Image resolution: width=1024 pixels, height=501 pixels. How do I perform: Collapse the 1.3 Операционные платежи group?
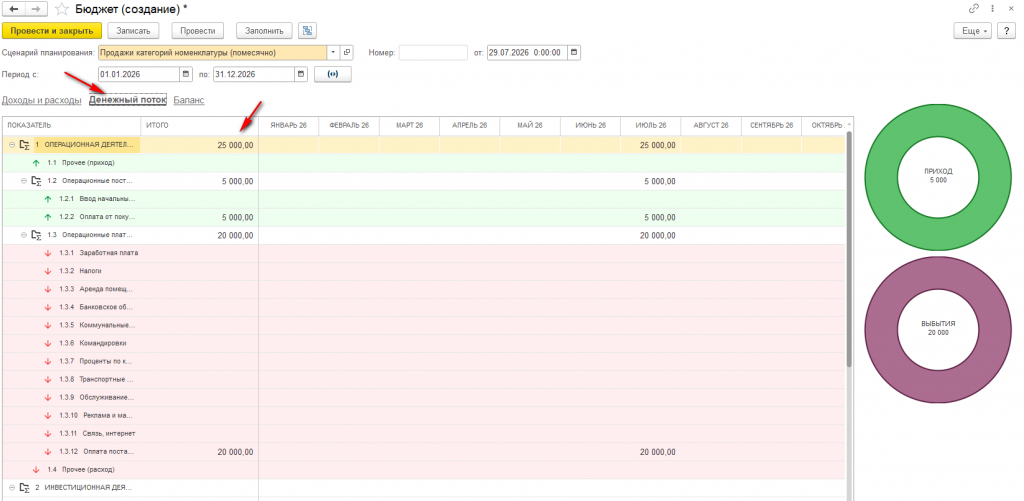click(25, 235)
